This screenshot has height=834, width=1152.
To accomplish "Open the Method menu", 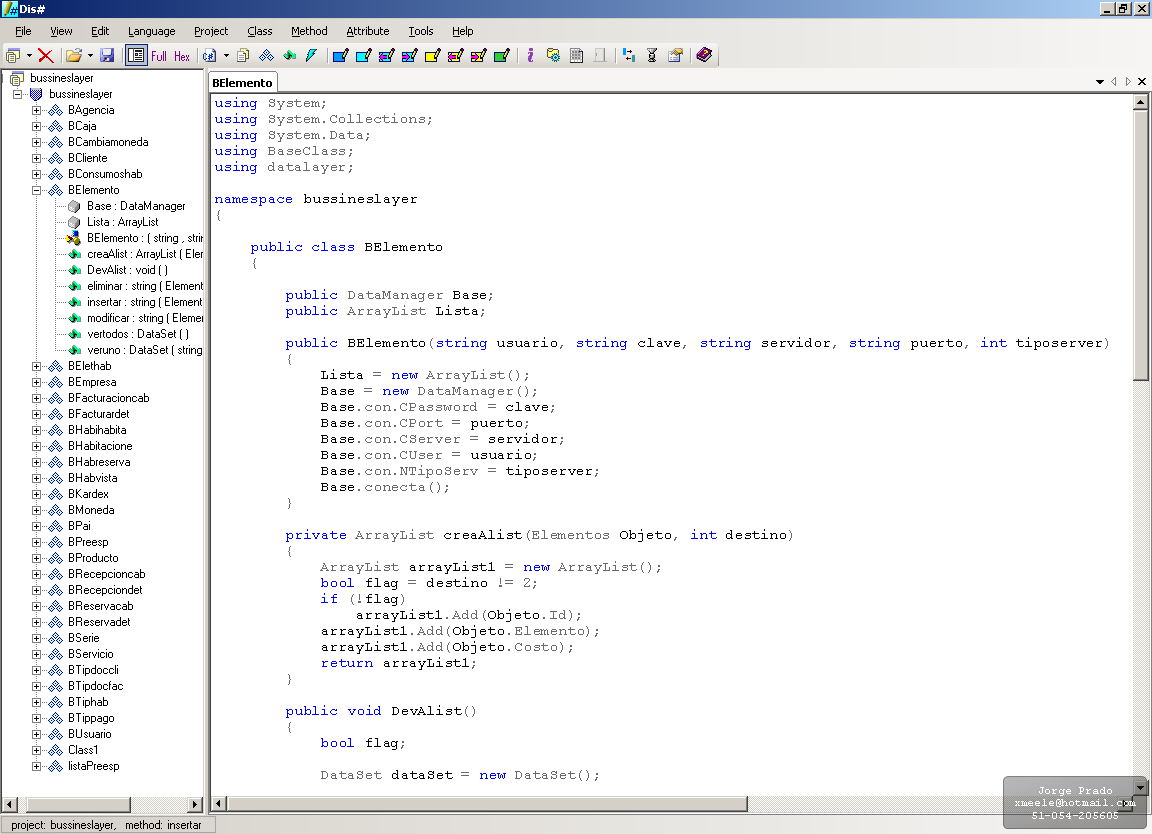I will pyautogui.click(x=309, y=31).
